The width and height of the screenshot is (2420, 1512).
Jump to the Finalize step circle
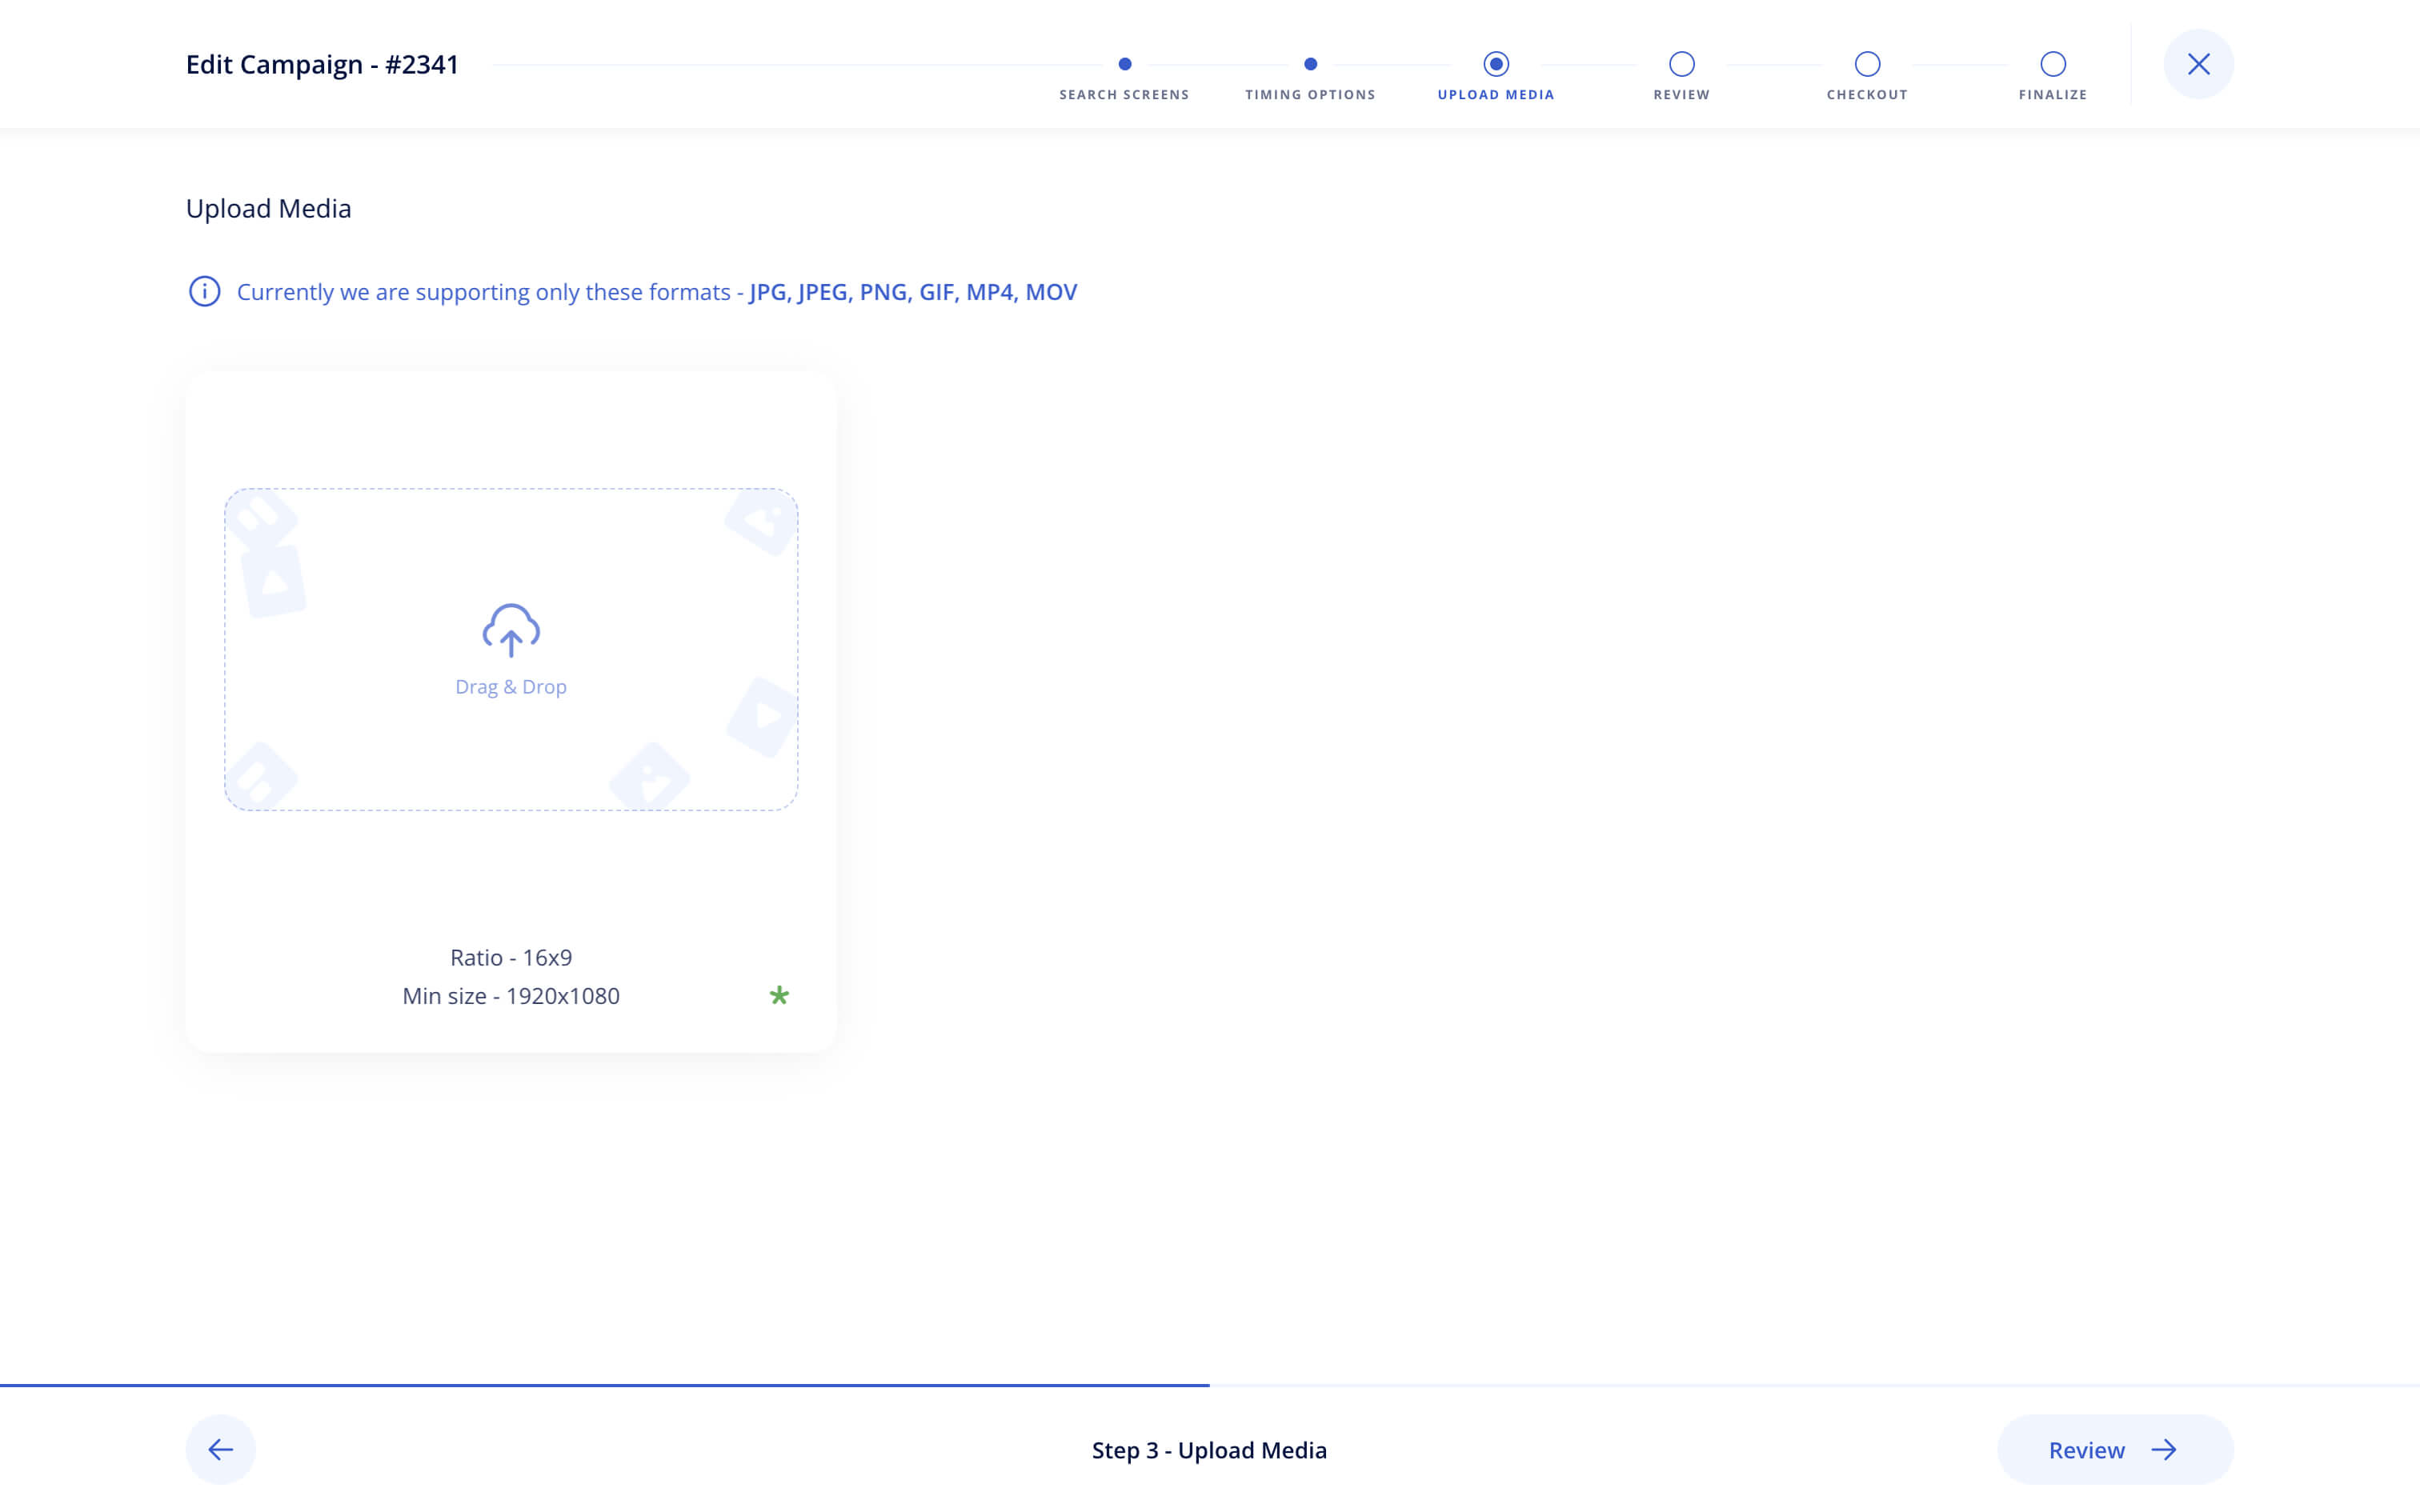pyautogui.click(x=2053, y=64)
